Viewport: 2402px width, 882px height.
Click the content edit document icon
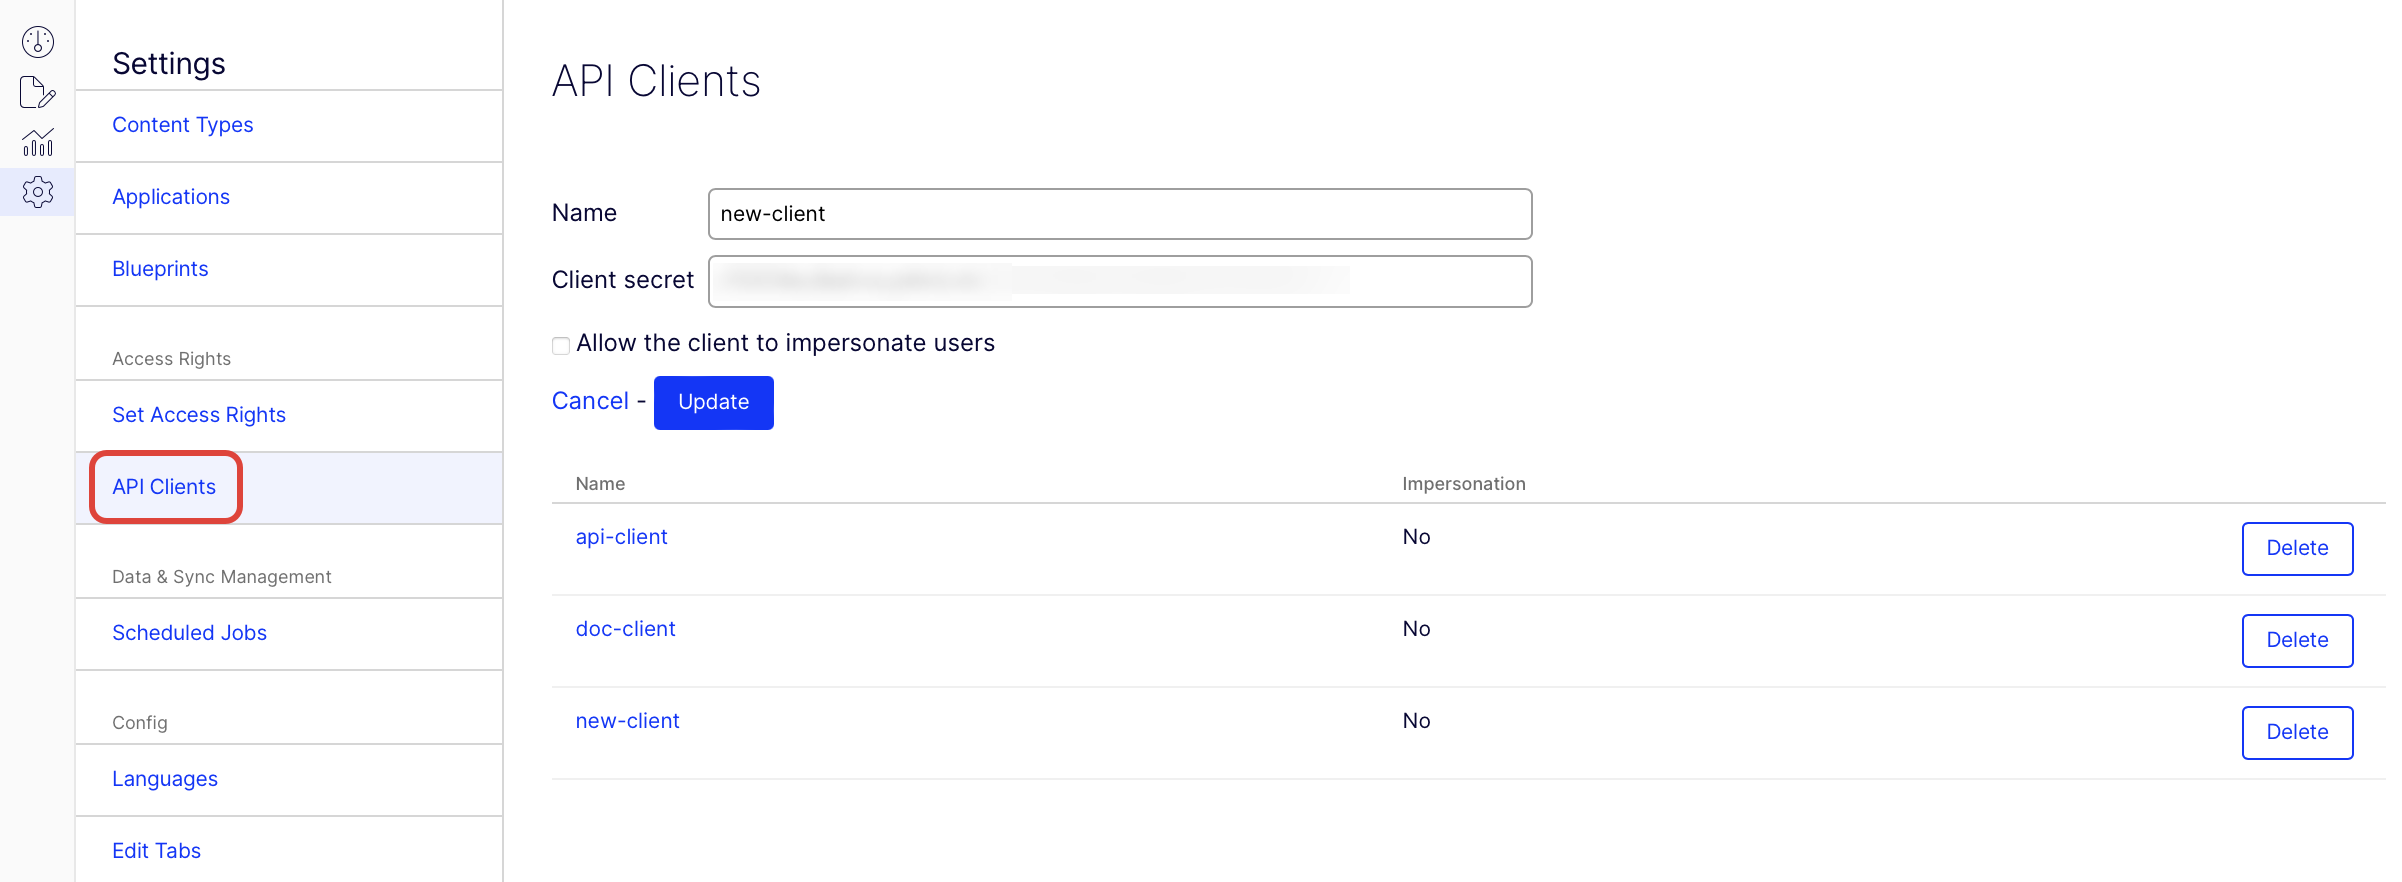pyautogui.click(x=37, y=92)
